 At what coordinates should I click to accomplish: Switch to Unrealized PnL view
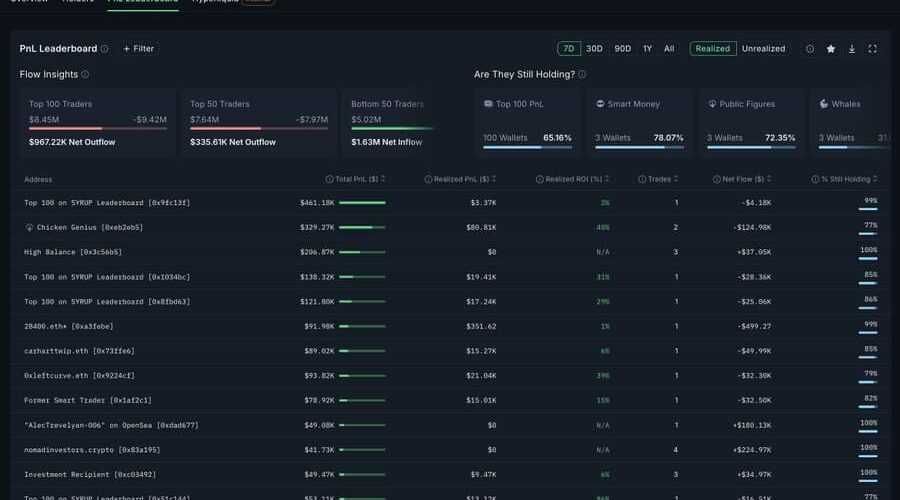tap(763, 49)
